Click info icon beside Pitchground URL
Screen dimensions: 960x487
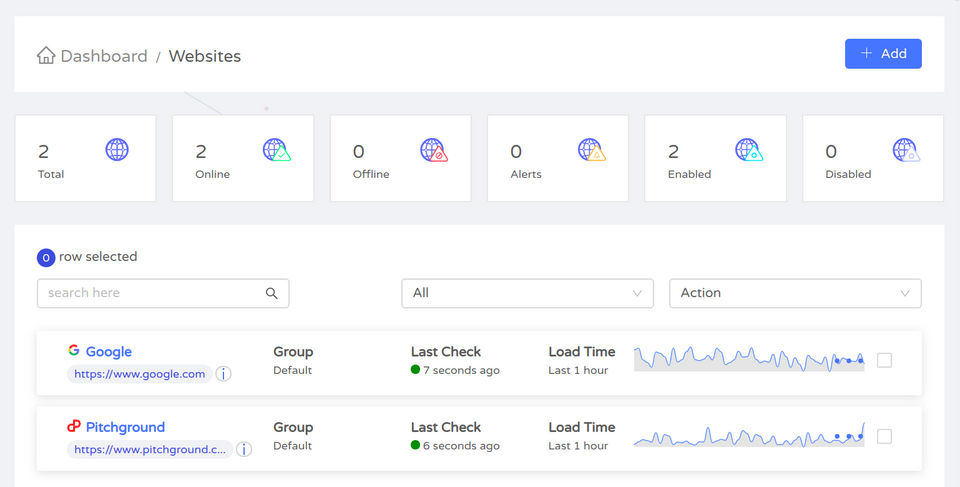pyautogui.click(x=244, y=450)
